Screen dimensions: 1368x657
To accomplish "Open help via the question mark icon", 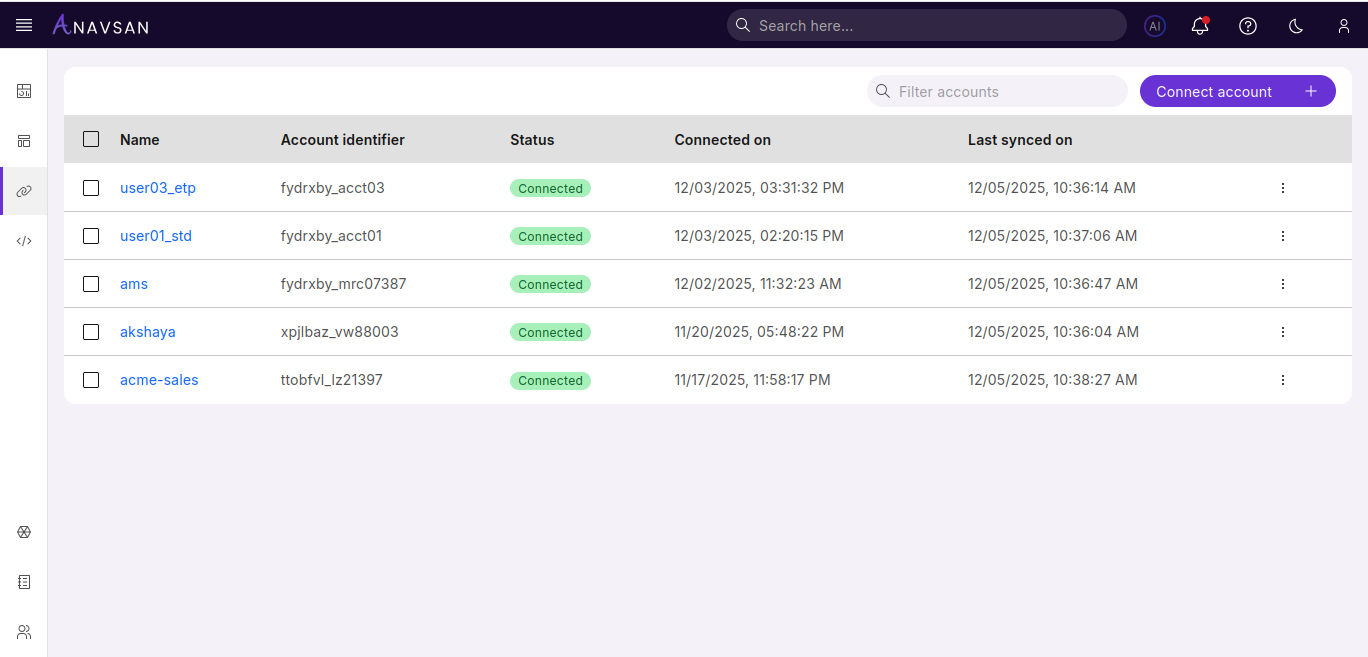I will coord(1247,26).
